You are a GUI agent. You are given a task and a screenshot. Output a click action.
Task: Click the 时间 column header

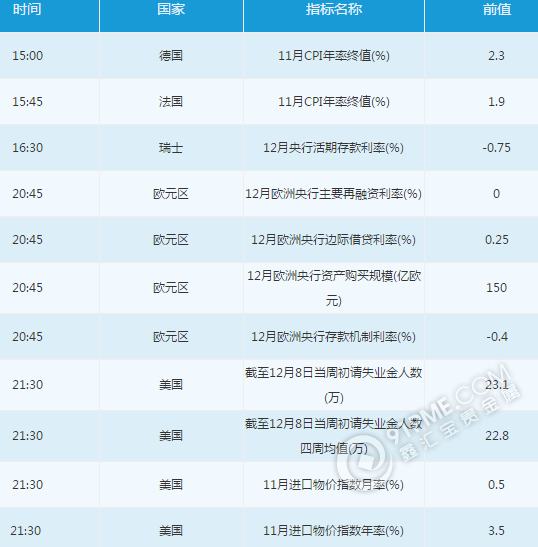point(27,9)
